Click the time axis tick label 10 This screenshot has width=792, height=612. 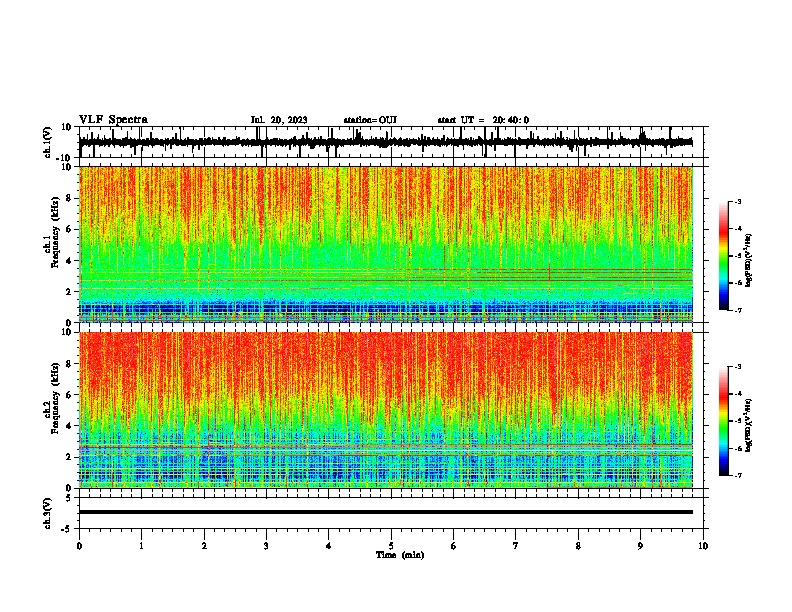(703, 546)
